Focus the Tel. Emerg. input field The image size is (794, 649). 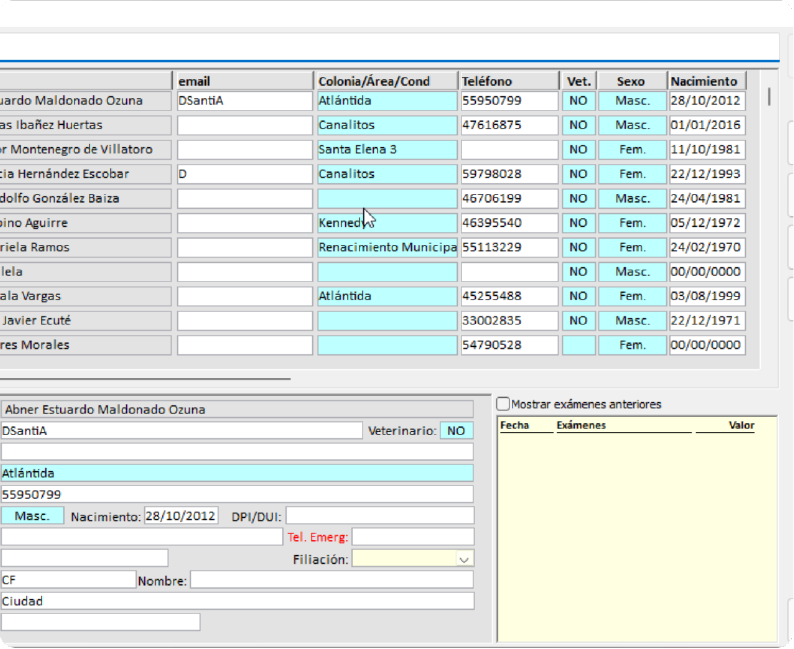[x=412, y=537]
